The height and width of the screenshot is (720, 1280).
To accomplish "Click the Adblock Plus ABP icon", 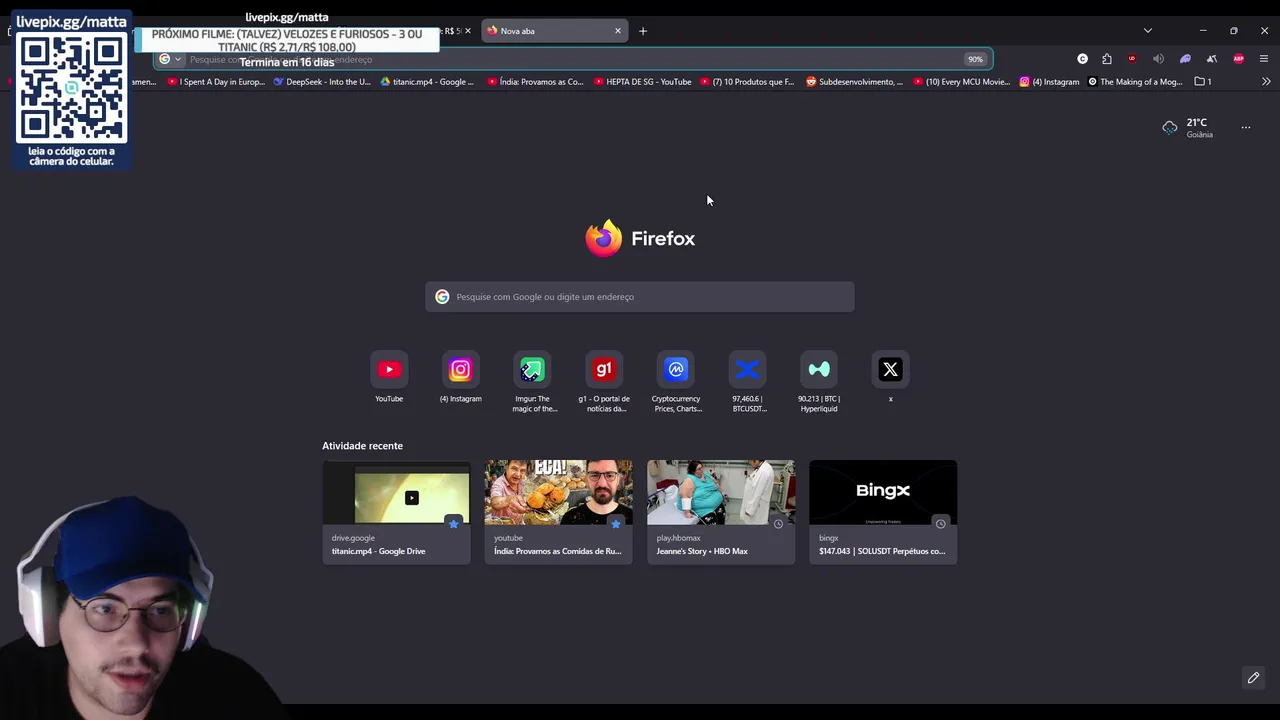I will tap(1238, 59).
